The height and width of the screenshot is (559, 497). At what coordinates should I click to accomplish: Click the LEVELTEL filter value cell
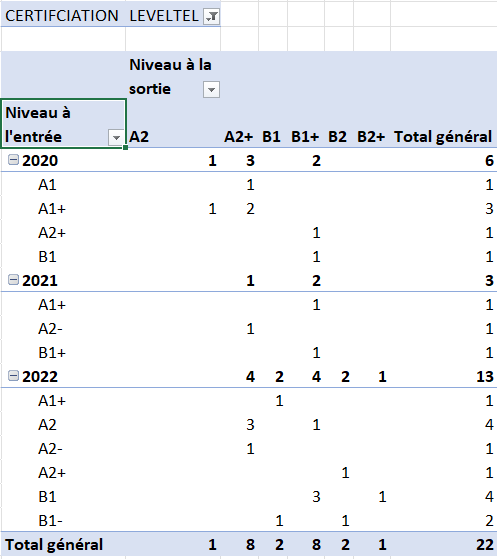[173, 16]
